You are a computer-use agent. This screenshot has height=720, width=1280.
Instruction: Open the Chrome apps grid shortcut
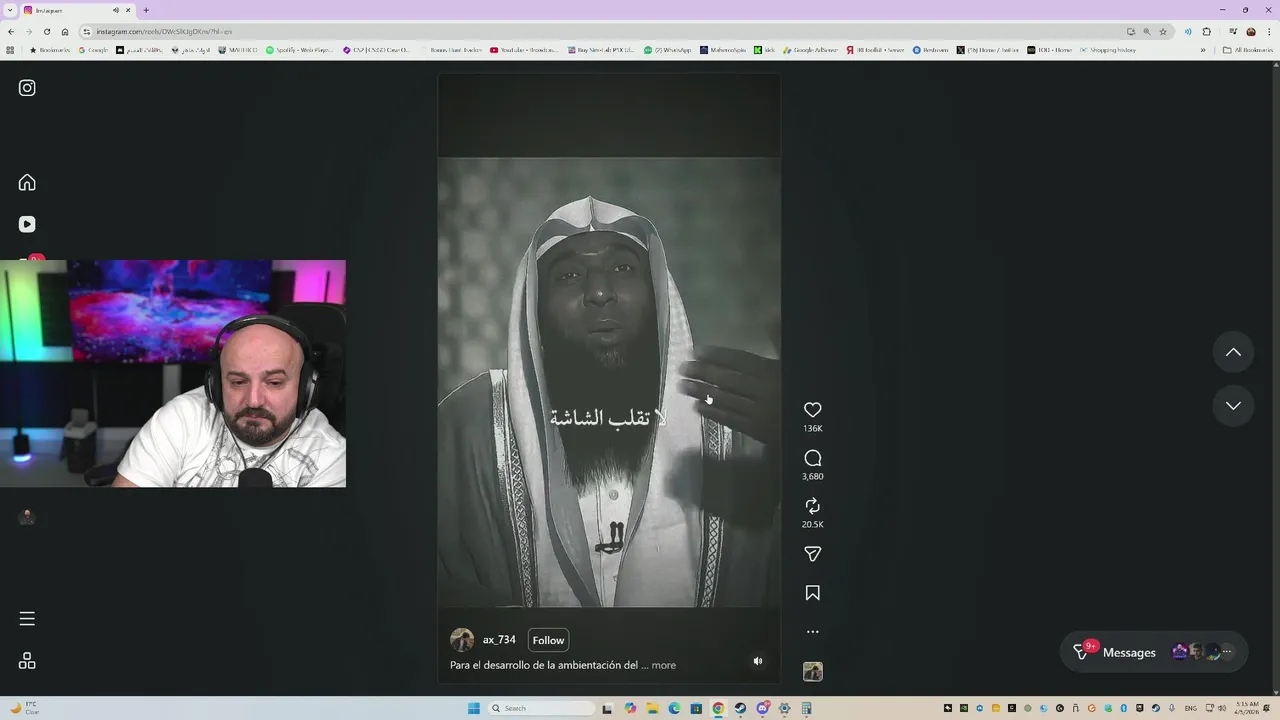click(x=11, y=50)
